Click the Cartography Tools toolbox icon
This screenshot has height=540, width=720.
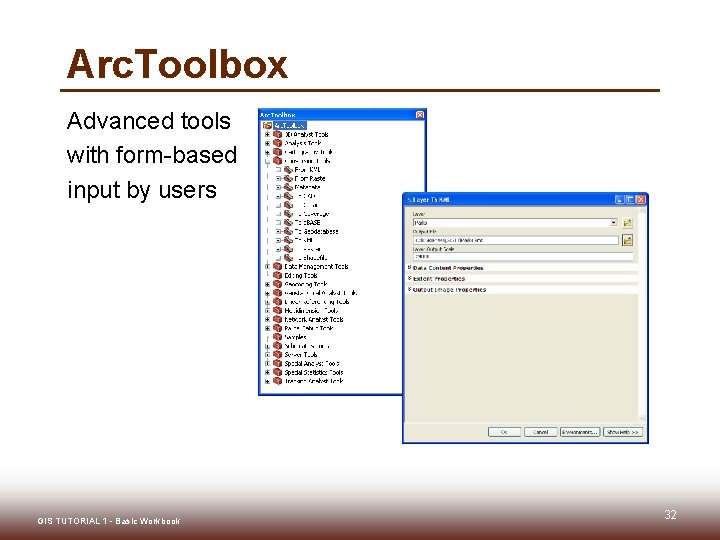coord(277,152)
